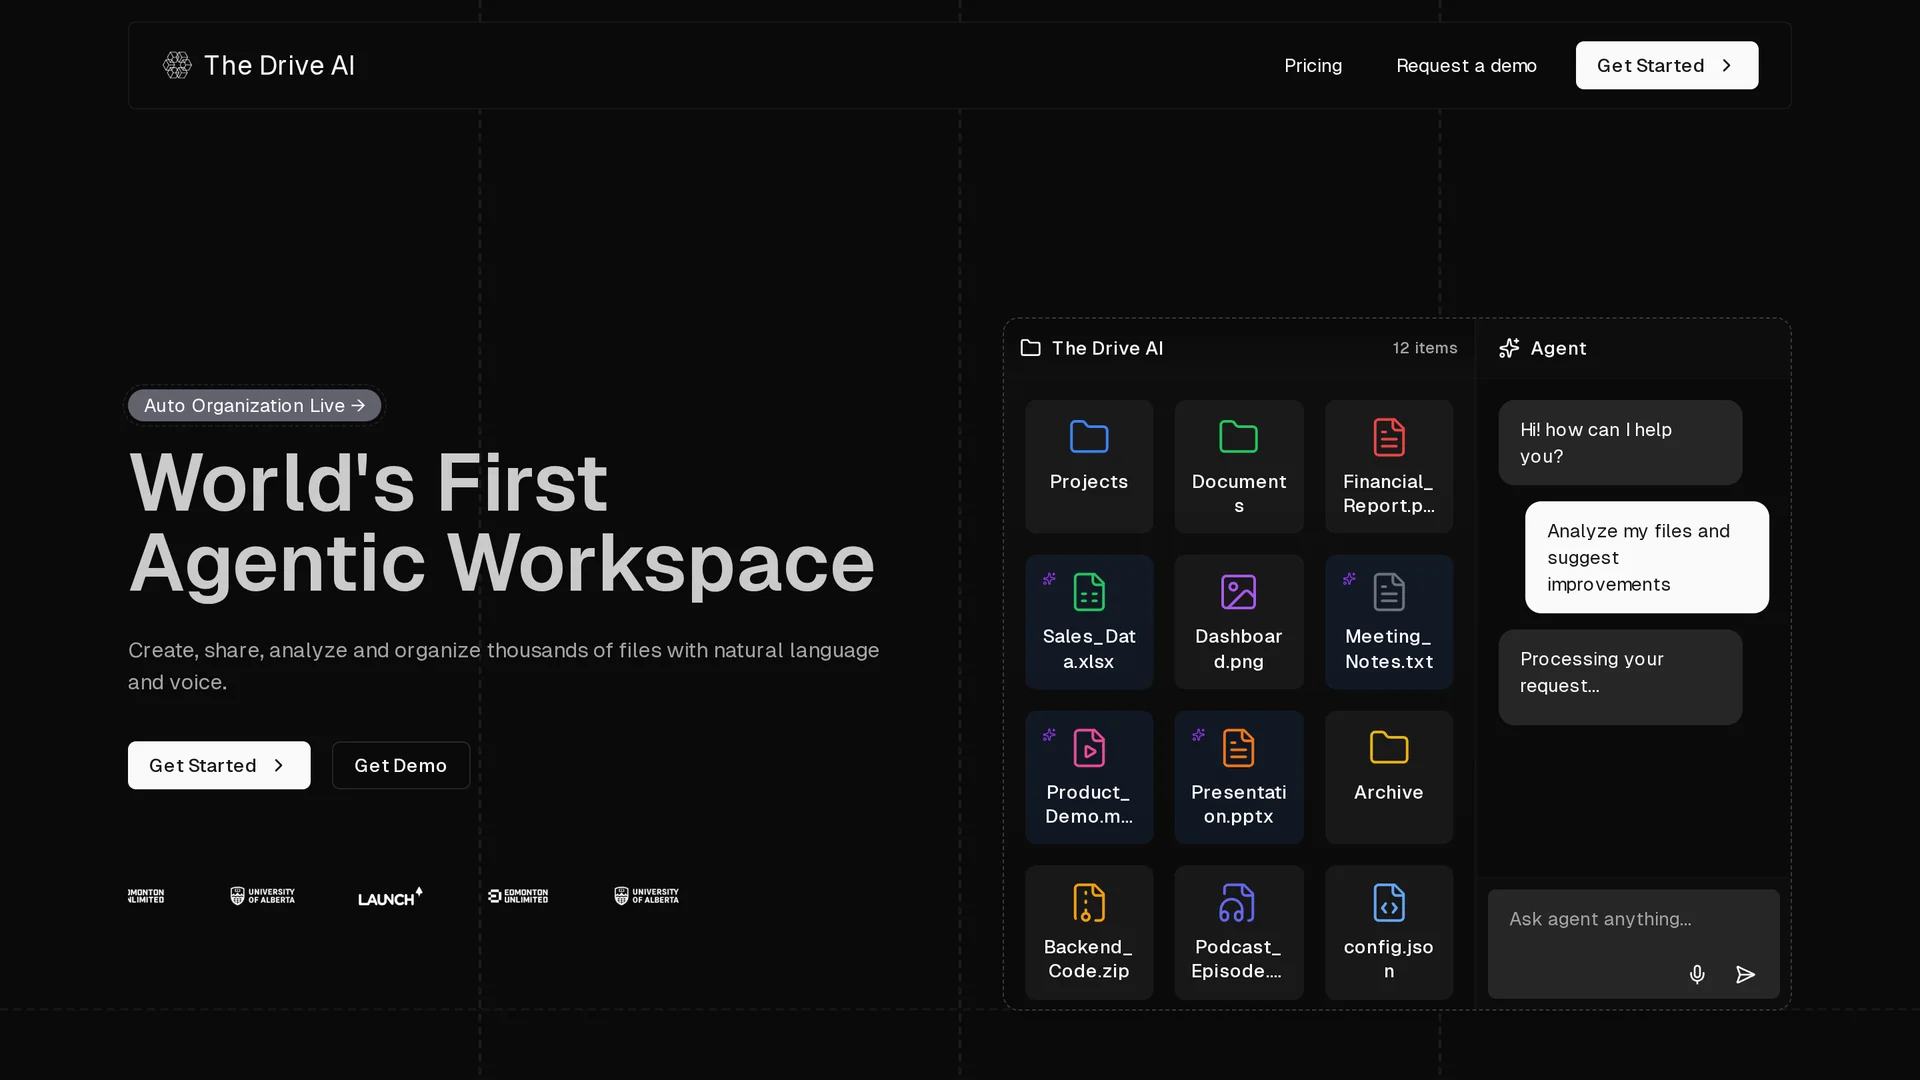The image size is (1920, 1080).
Task: Open the Pricing page
Action: pyautogui.click(x=1313, y=65)
